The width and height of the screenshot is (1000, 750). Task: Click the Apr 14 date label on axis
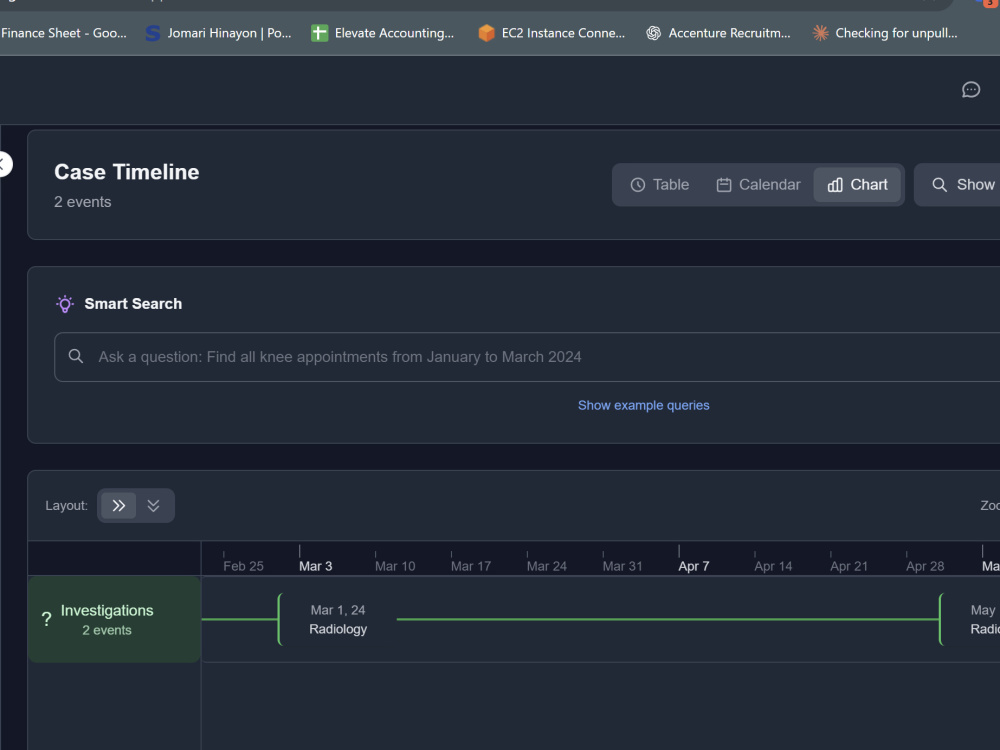pyautogui.click(x=773, y=566)
